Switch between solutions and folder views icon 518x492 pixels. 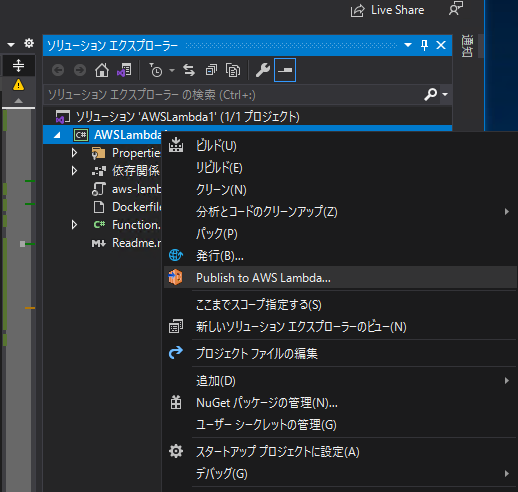124,70
